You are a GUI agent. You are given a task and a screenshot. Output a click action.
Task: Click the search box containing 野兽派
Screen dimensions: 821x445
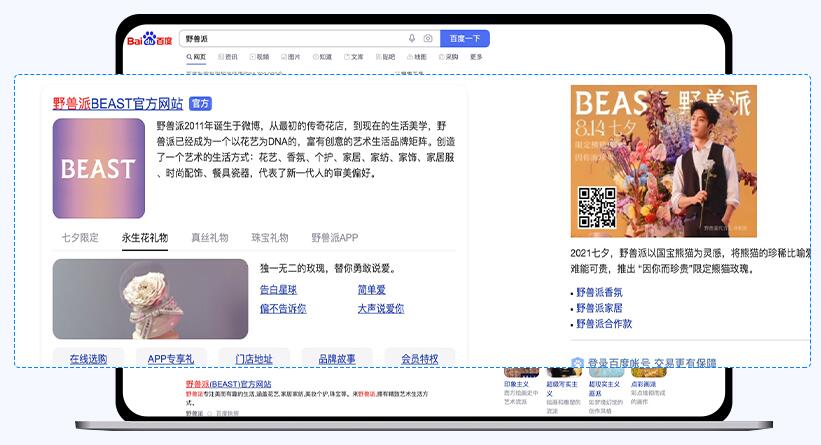[310, 38]
